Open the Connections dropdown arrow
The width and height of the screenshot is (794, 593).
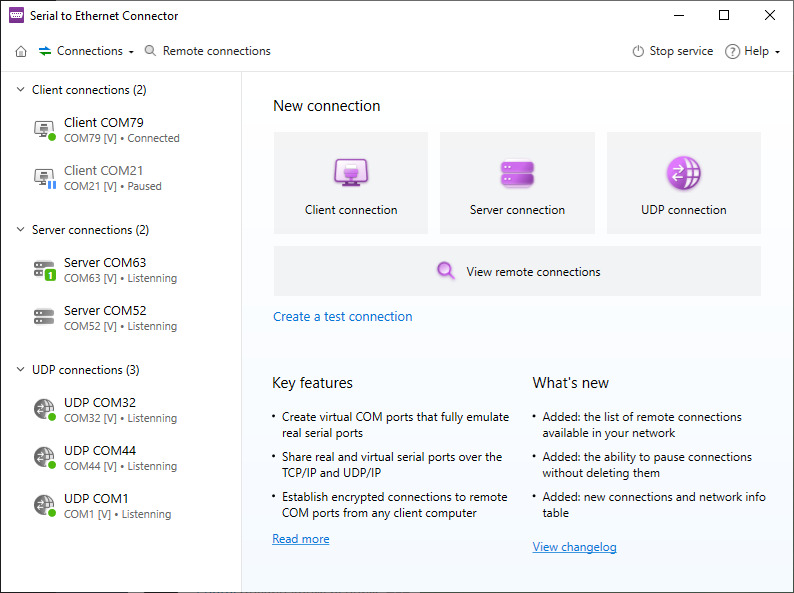point(131,52)
